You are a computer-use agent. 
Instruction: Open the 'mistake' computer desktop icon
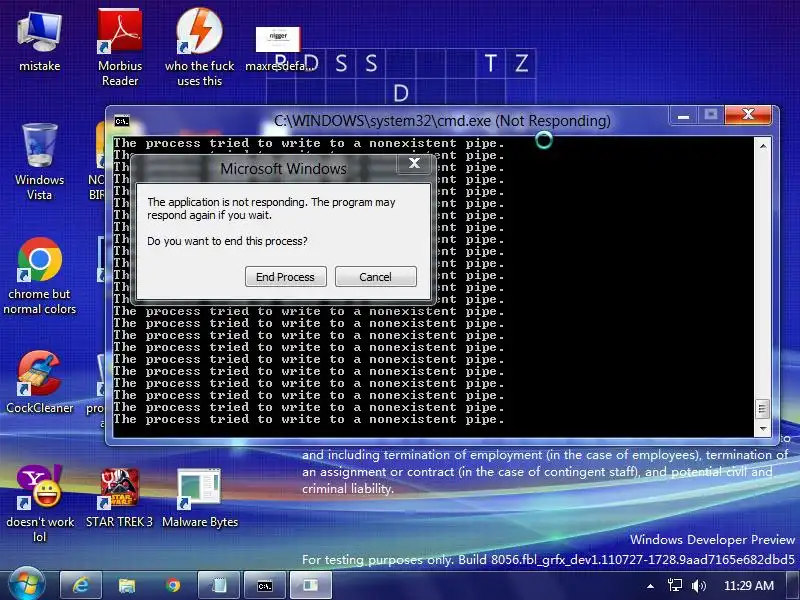(x=39, y=42)
